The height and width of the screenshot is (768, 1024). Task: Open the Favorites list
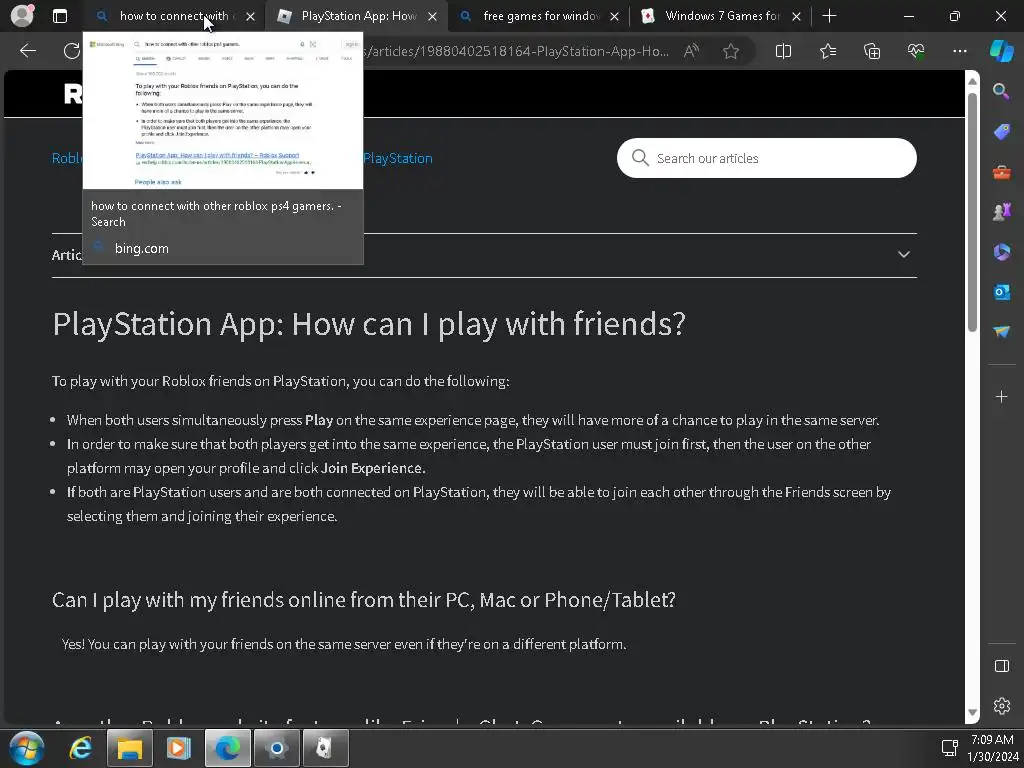pyautogui.click(x=827, y=51)
